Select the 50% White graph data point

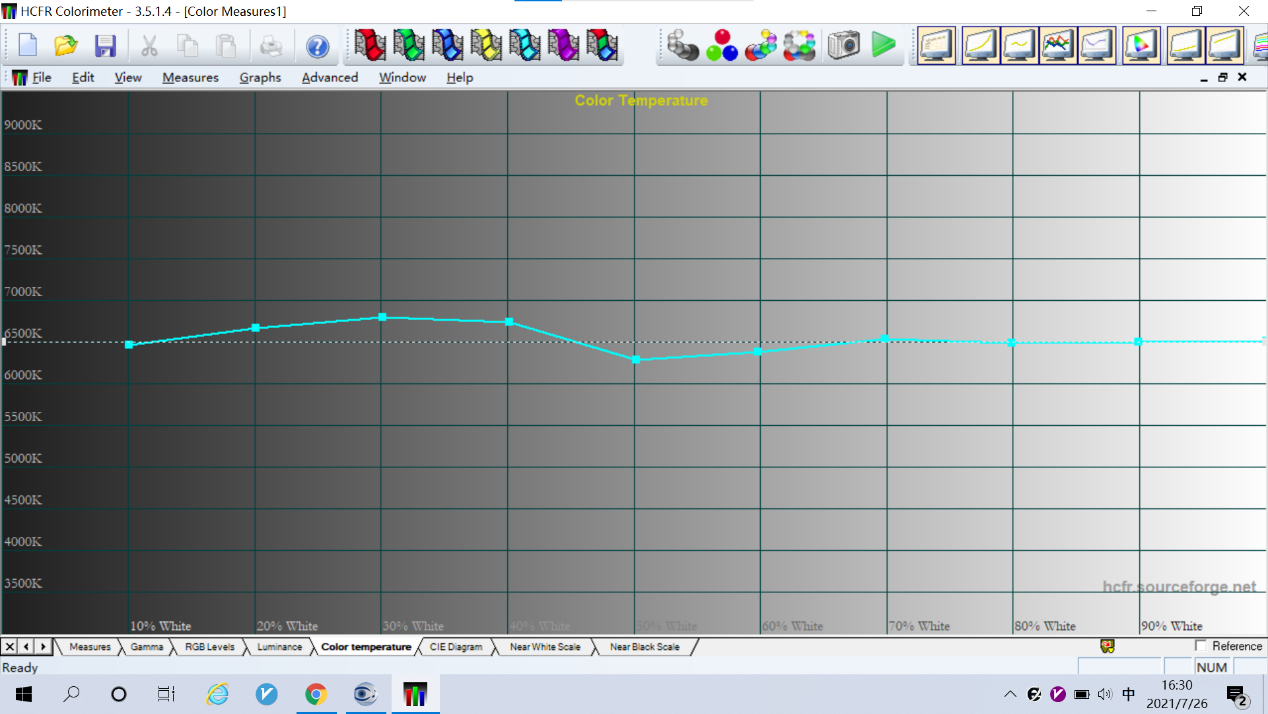pyautogui.click(x=635, y=359)
